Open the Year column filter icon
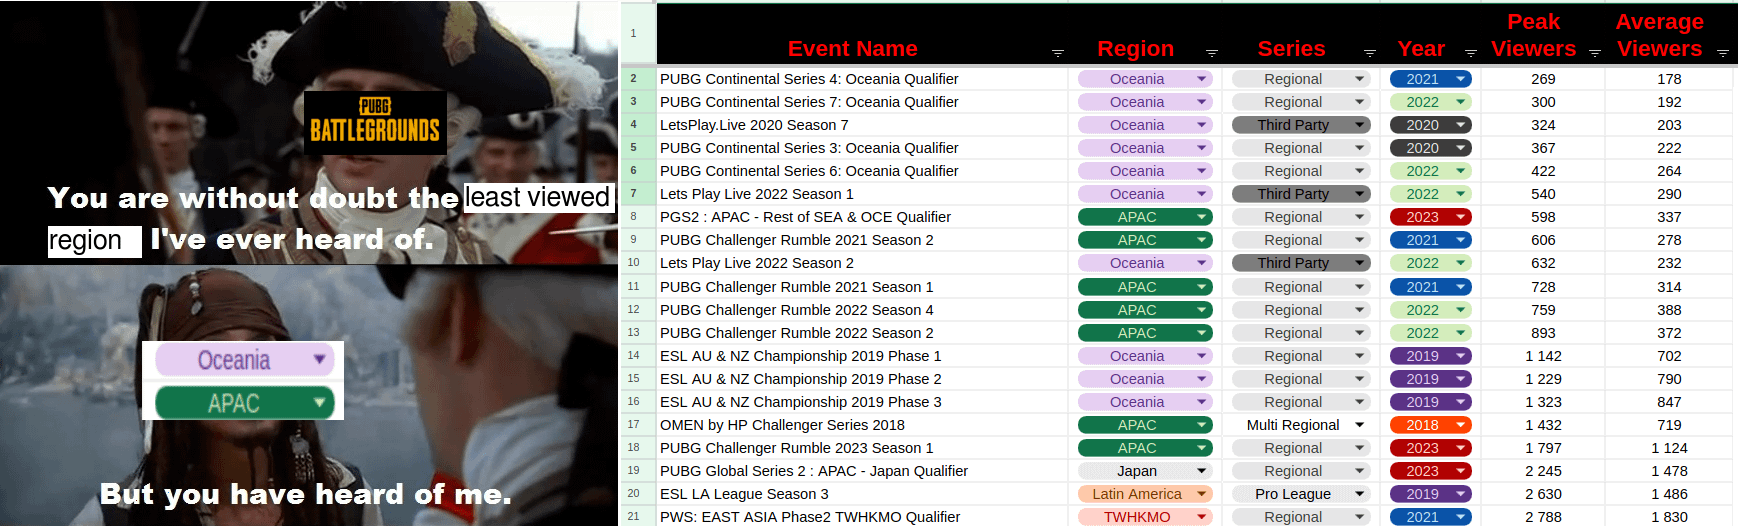This screenshot has width=1738, height=526. tap(1470, 53)
